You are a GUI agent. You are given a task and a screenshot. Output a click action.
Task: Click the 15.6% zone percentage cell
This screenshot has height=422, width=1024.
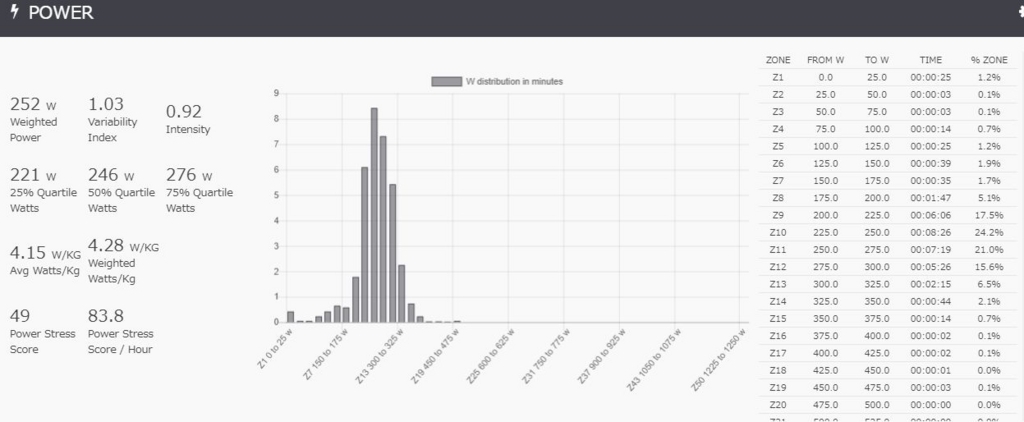pyautogui.click(x=989, y=267)
